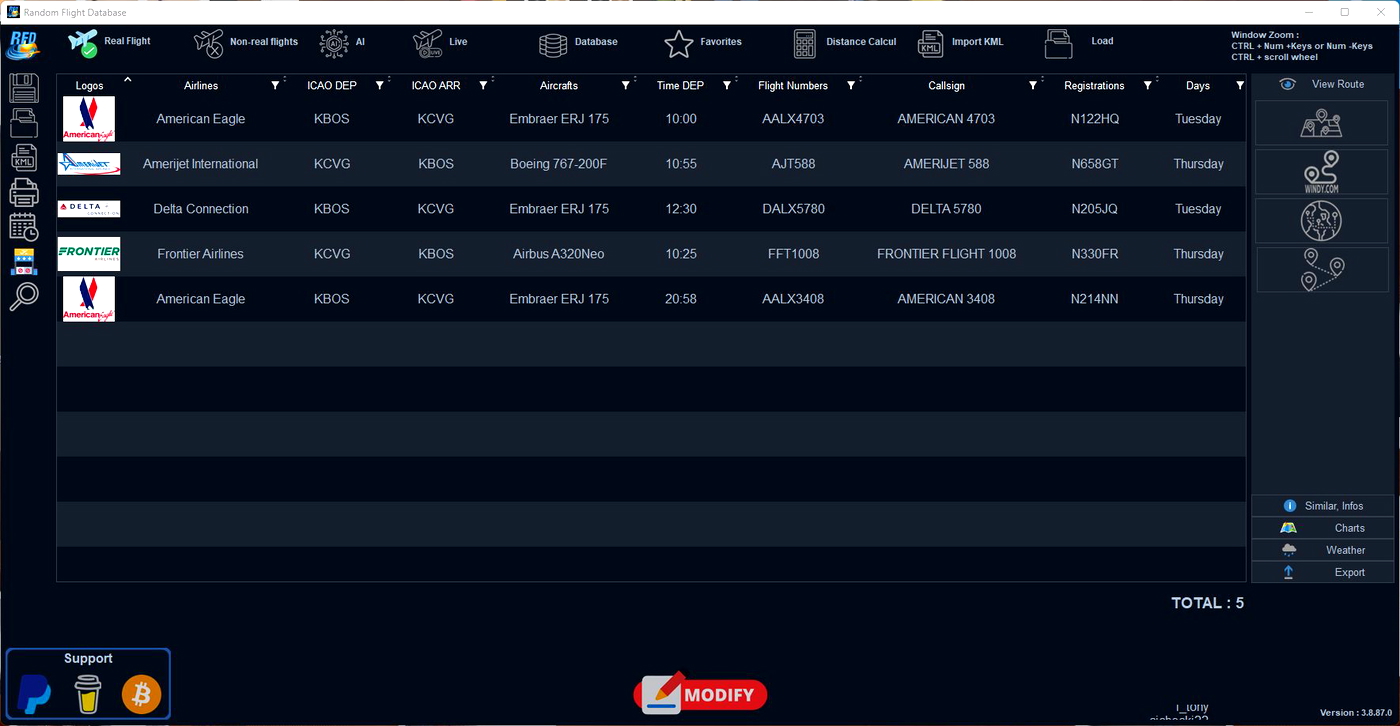Open Days column filter dropdown

tap(1240, 86)
